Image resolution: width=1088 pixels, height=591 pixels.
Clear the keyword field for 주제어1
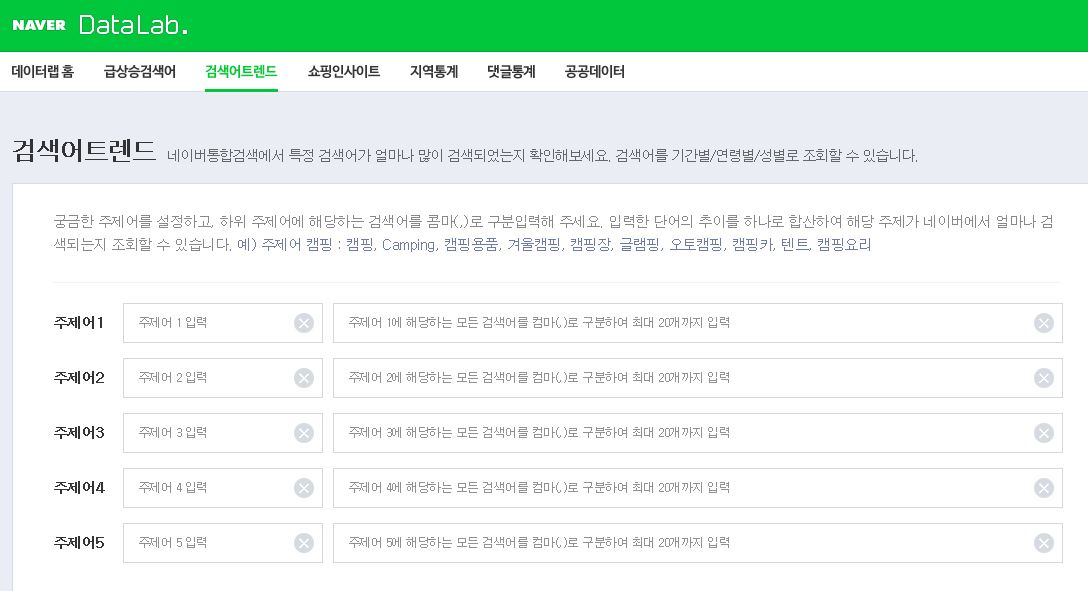point(1044,322)
